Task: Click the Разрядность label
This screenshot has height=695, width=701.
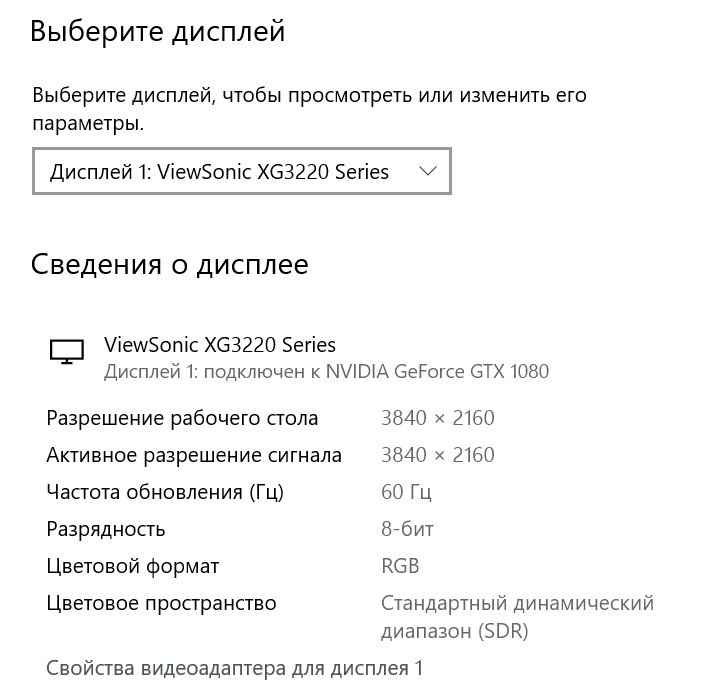Action: tap(106, 530)
